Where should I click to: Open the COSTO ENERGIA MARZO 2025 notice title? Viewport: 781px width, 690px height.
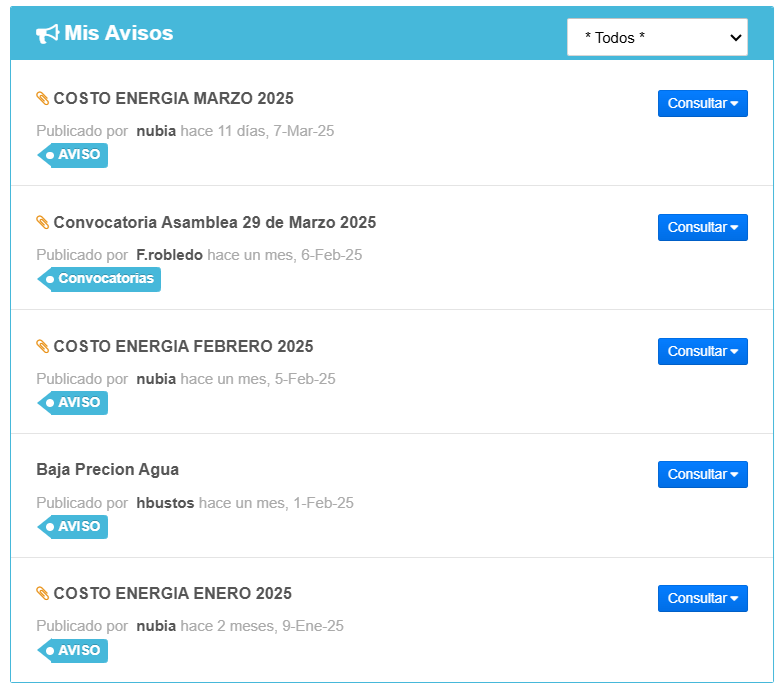(173, 99)
